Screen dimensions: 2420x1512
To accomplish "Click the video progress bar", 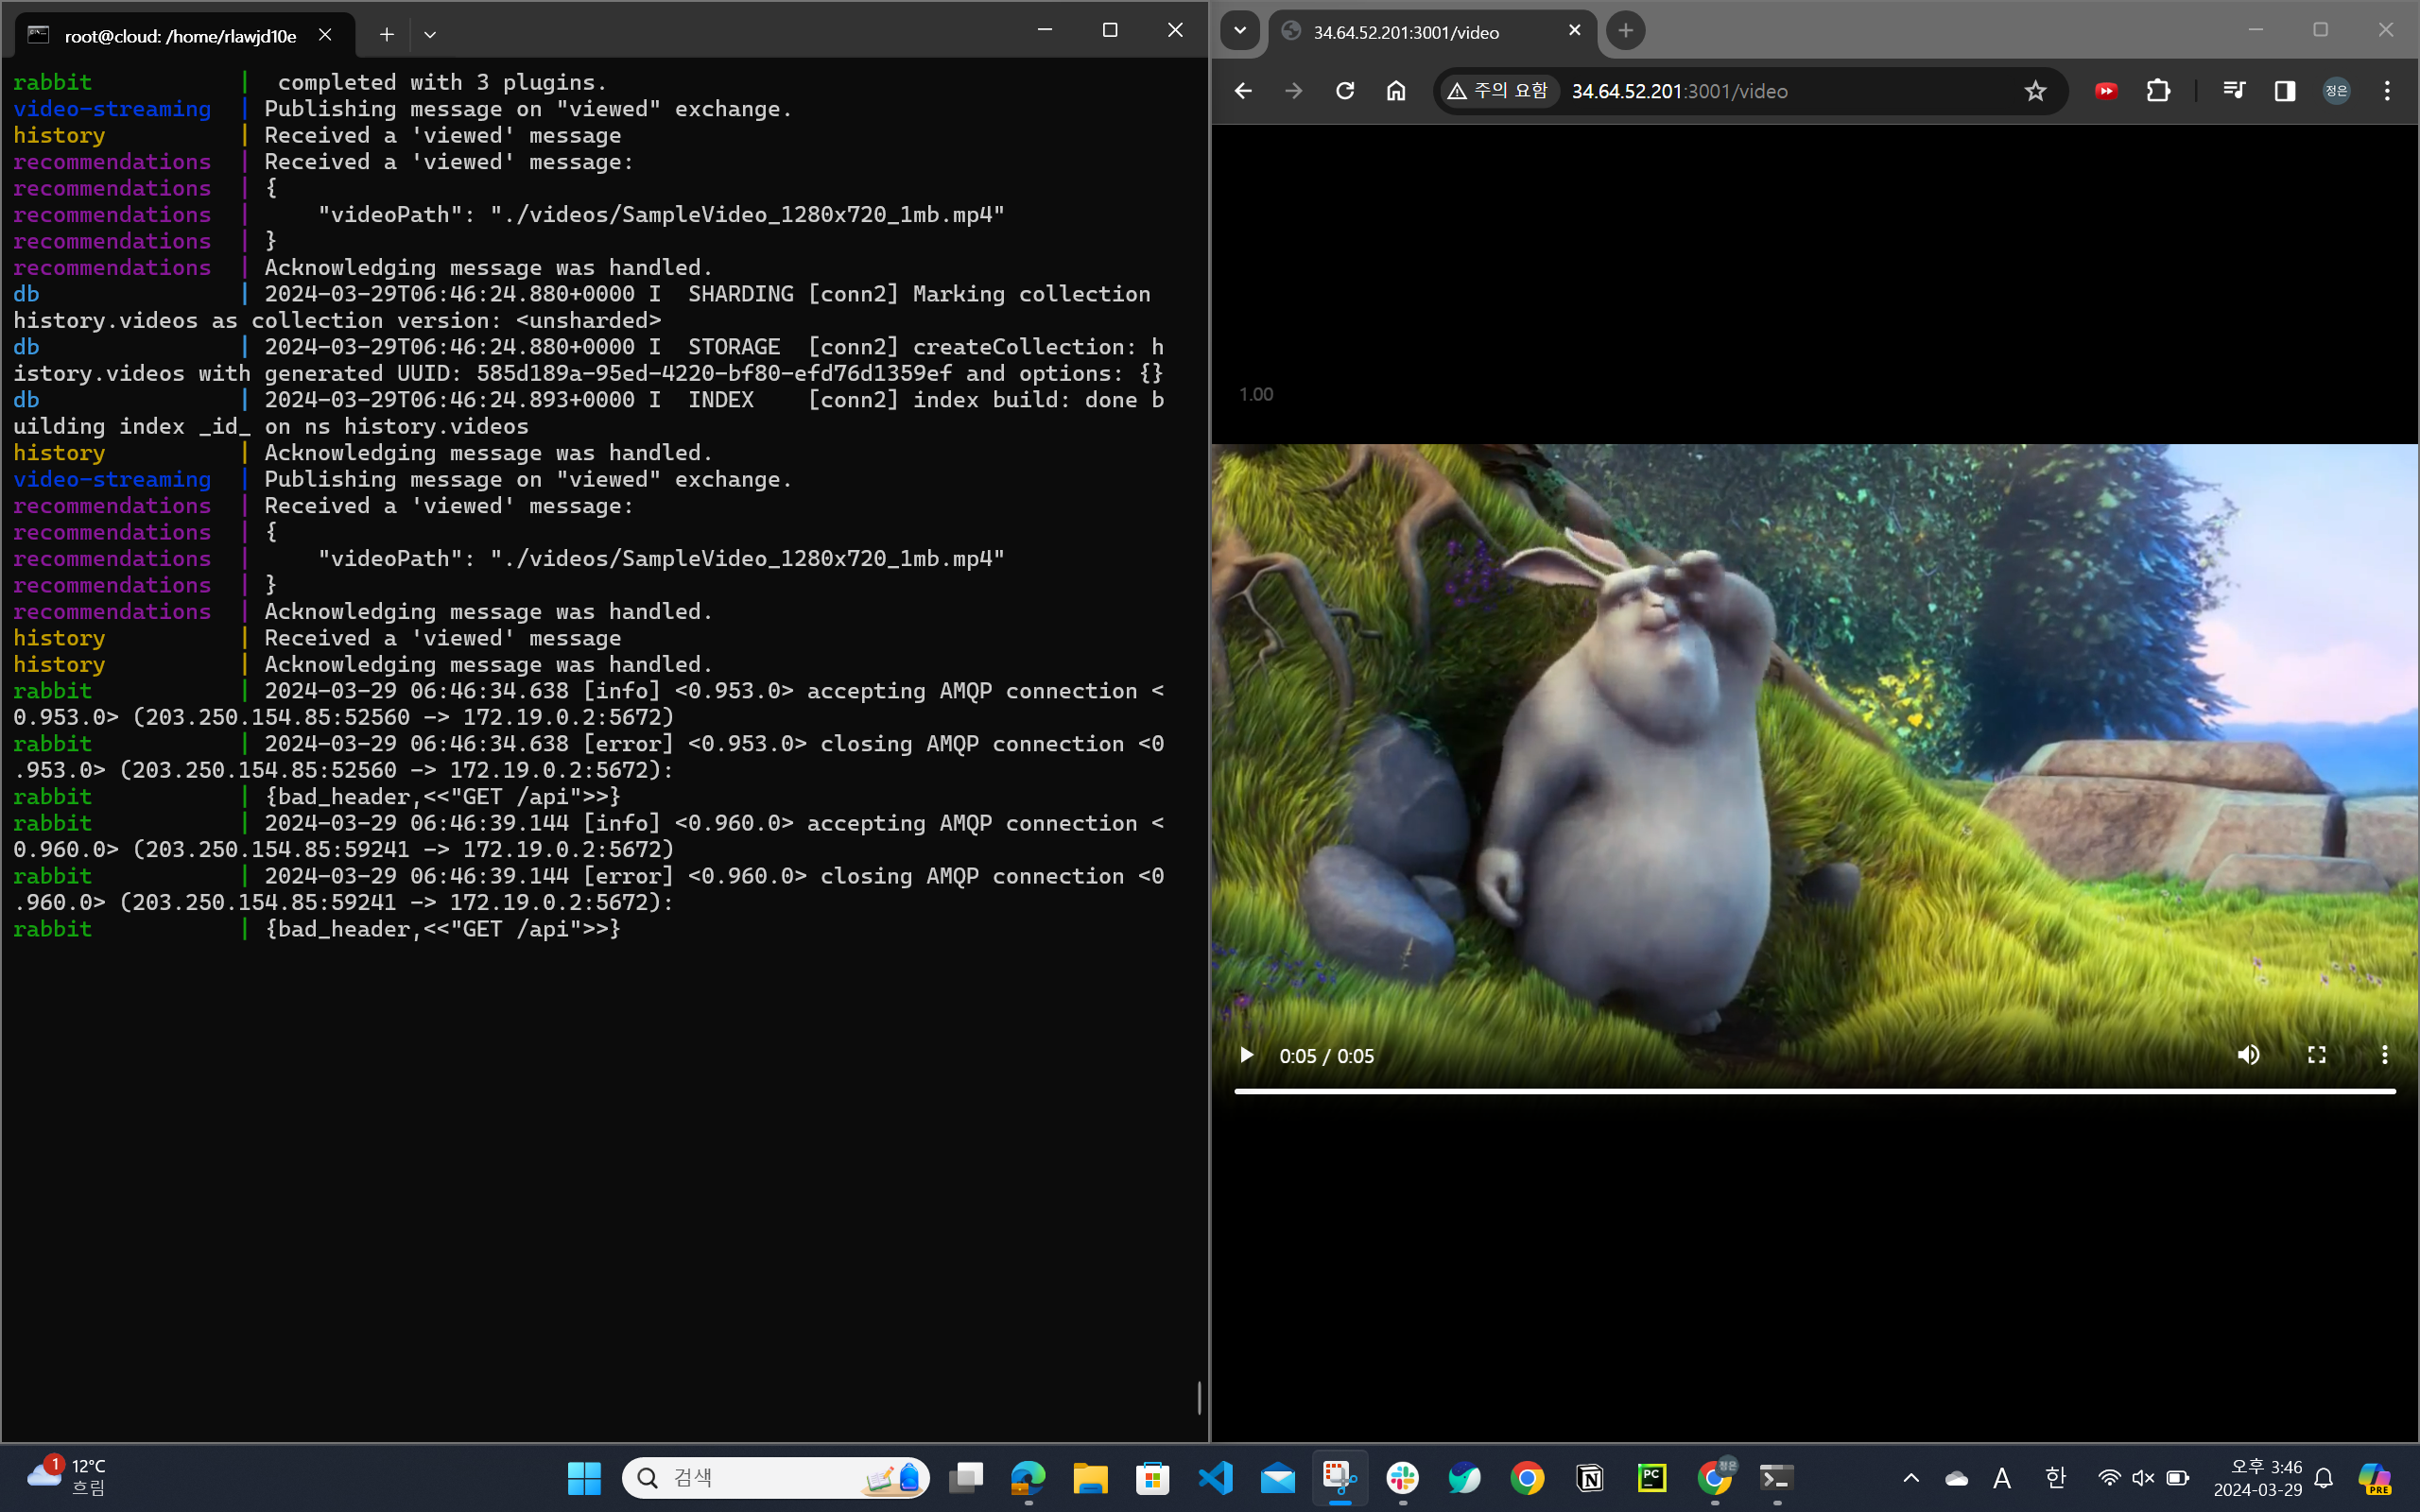I will (1814, 1091).
